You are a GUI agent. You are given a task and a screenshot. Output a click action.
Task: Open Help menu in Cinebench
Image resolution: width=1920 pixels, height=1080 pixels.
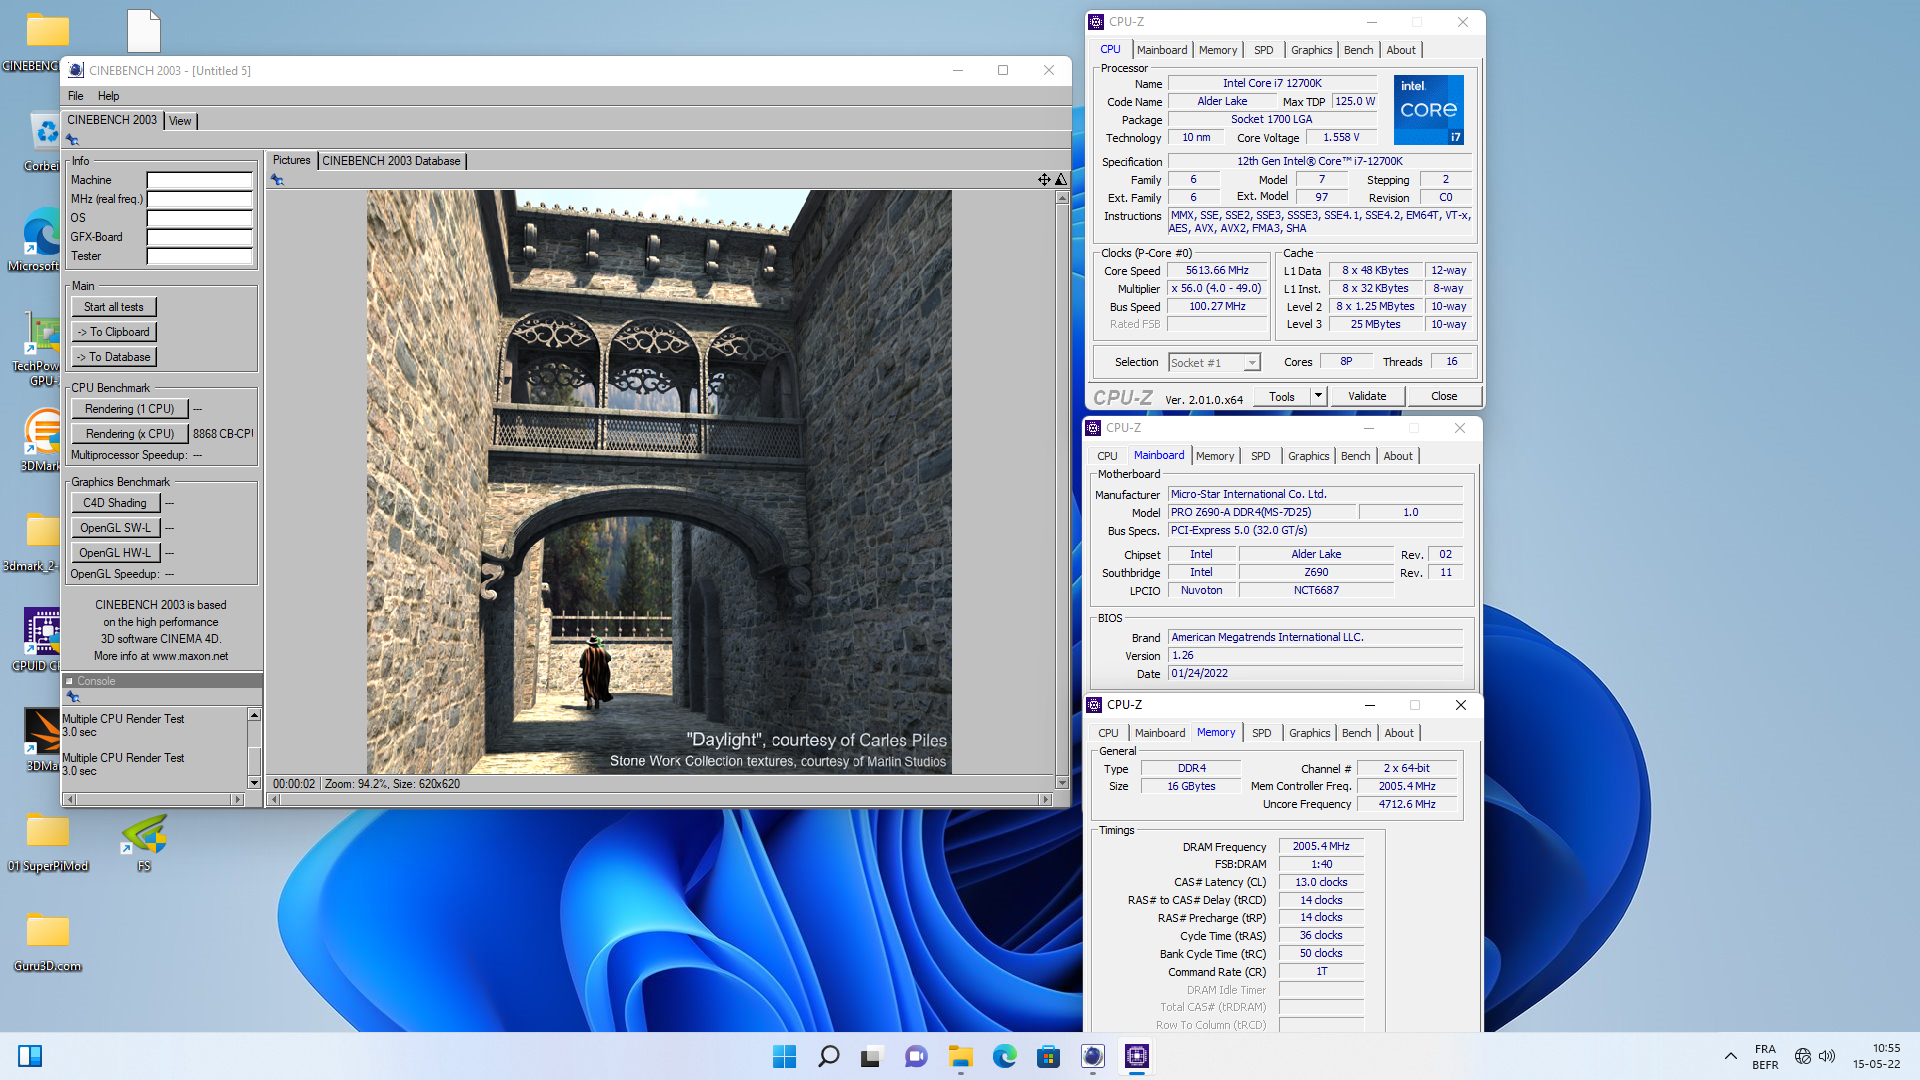coord(108,96)
